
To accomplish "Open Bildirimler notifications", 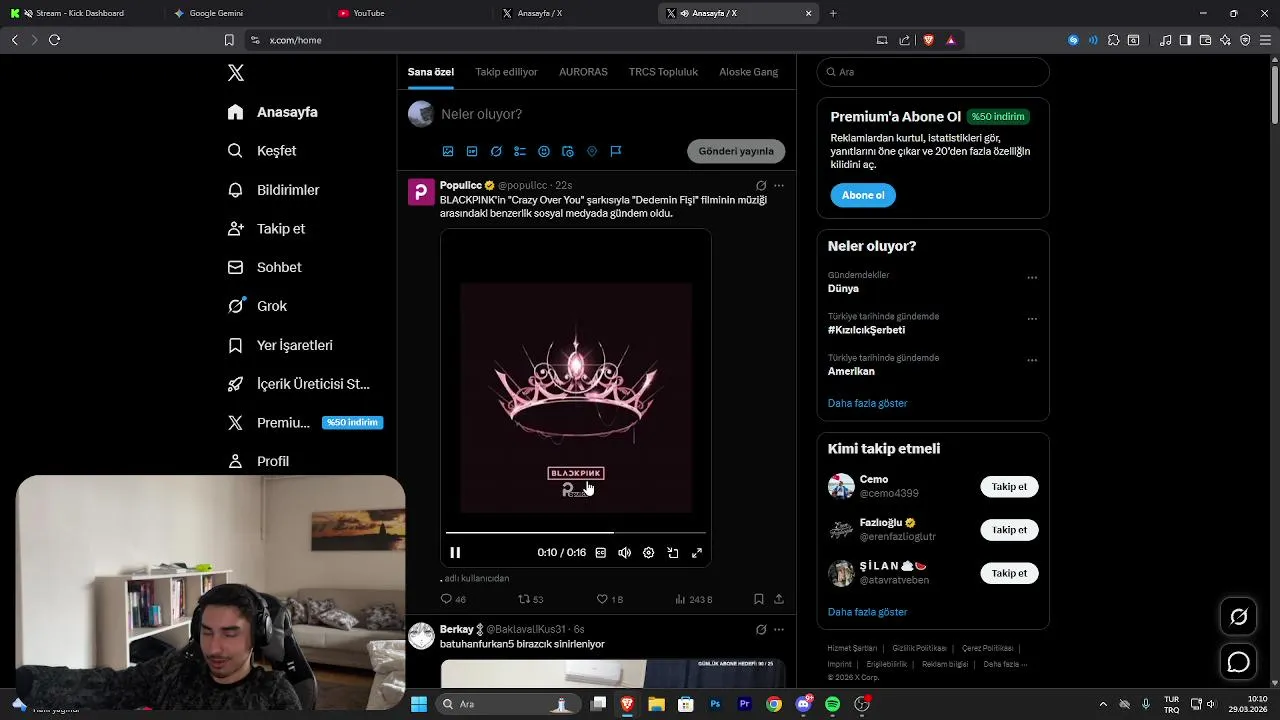I will coord(273,190).
